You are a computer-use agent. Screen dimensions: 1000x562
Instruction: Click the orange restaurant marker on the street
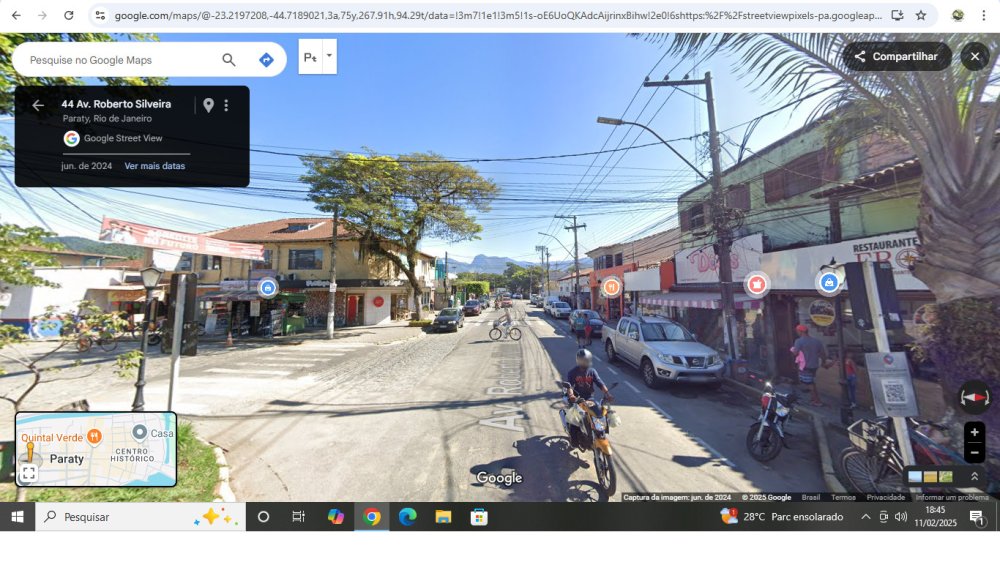pyautogui.click(x=611, y=286)
